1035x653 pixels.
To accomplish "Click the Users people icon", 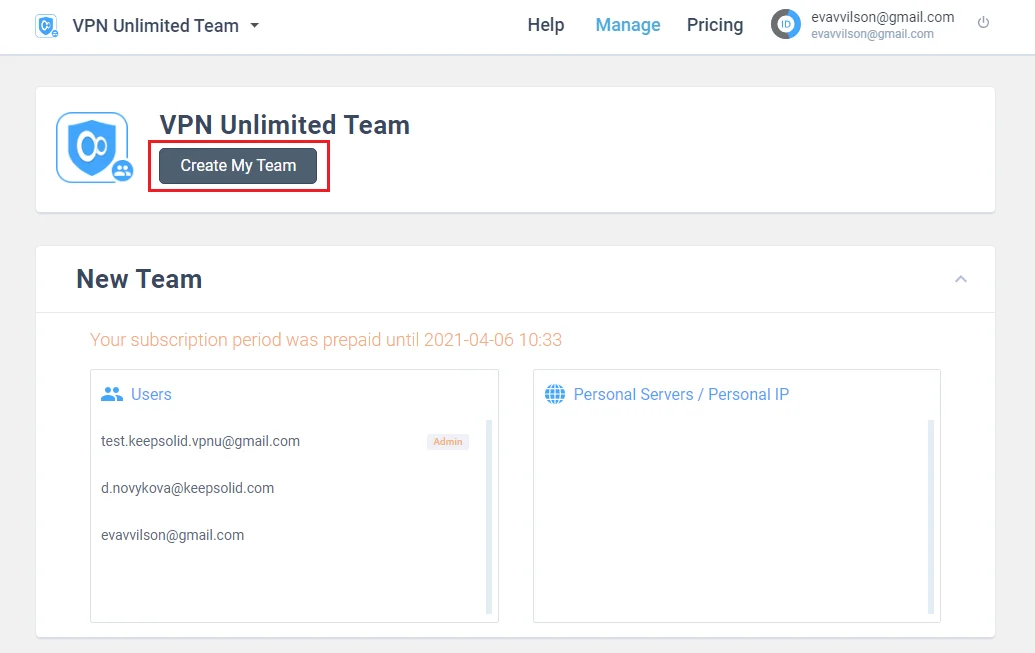I will pyautogui.click(x=112, y=394).
